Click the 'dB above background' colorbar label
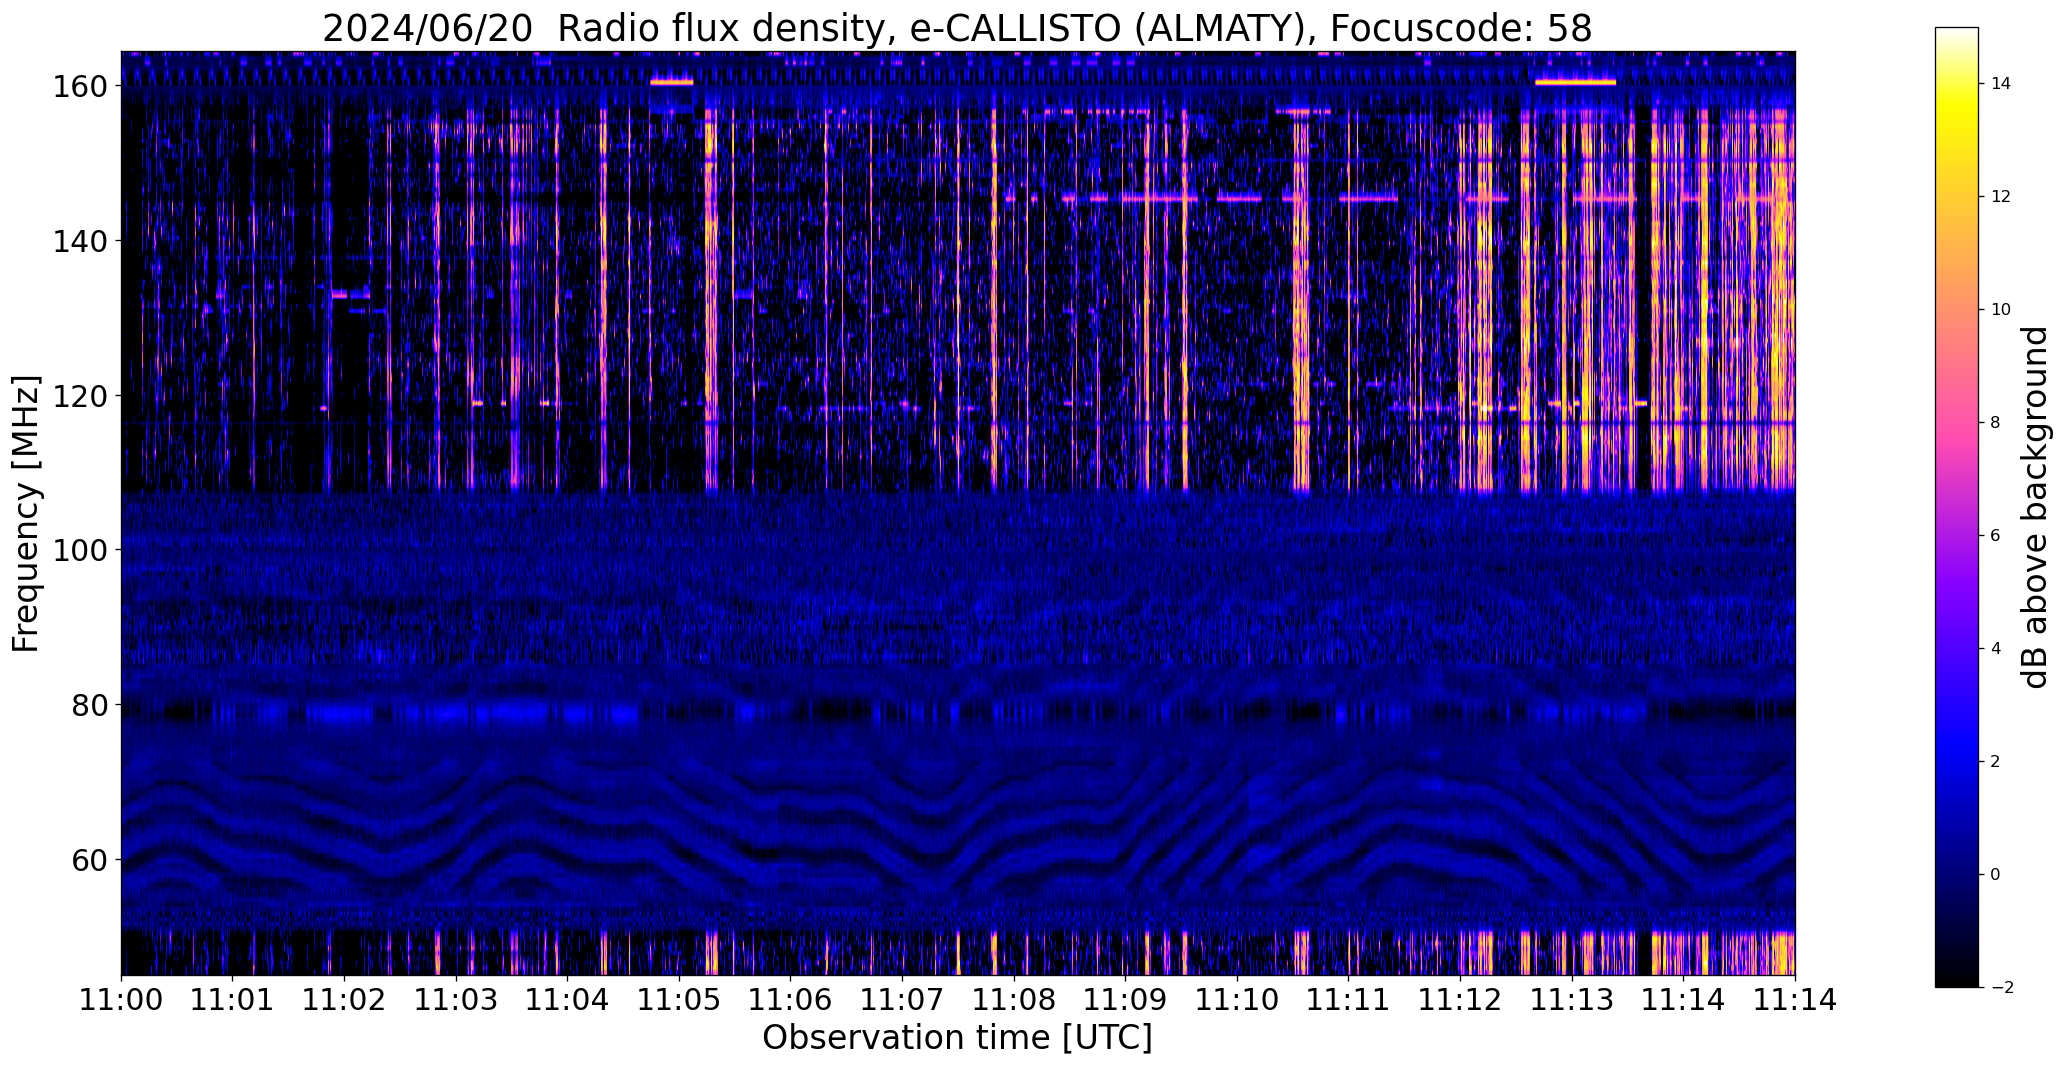Screen dimensions: 2066x1067 2034,507
